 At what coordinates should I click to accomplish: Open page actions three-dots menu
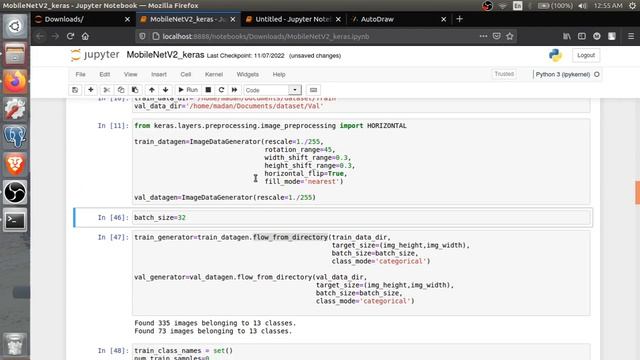(x=483, y=36)
